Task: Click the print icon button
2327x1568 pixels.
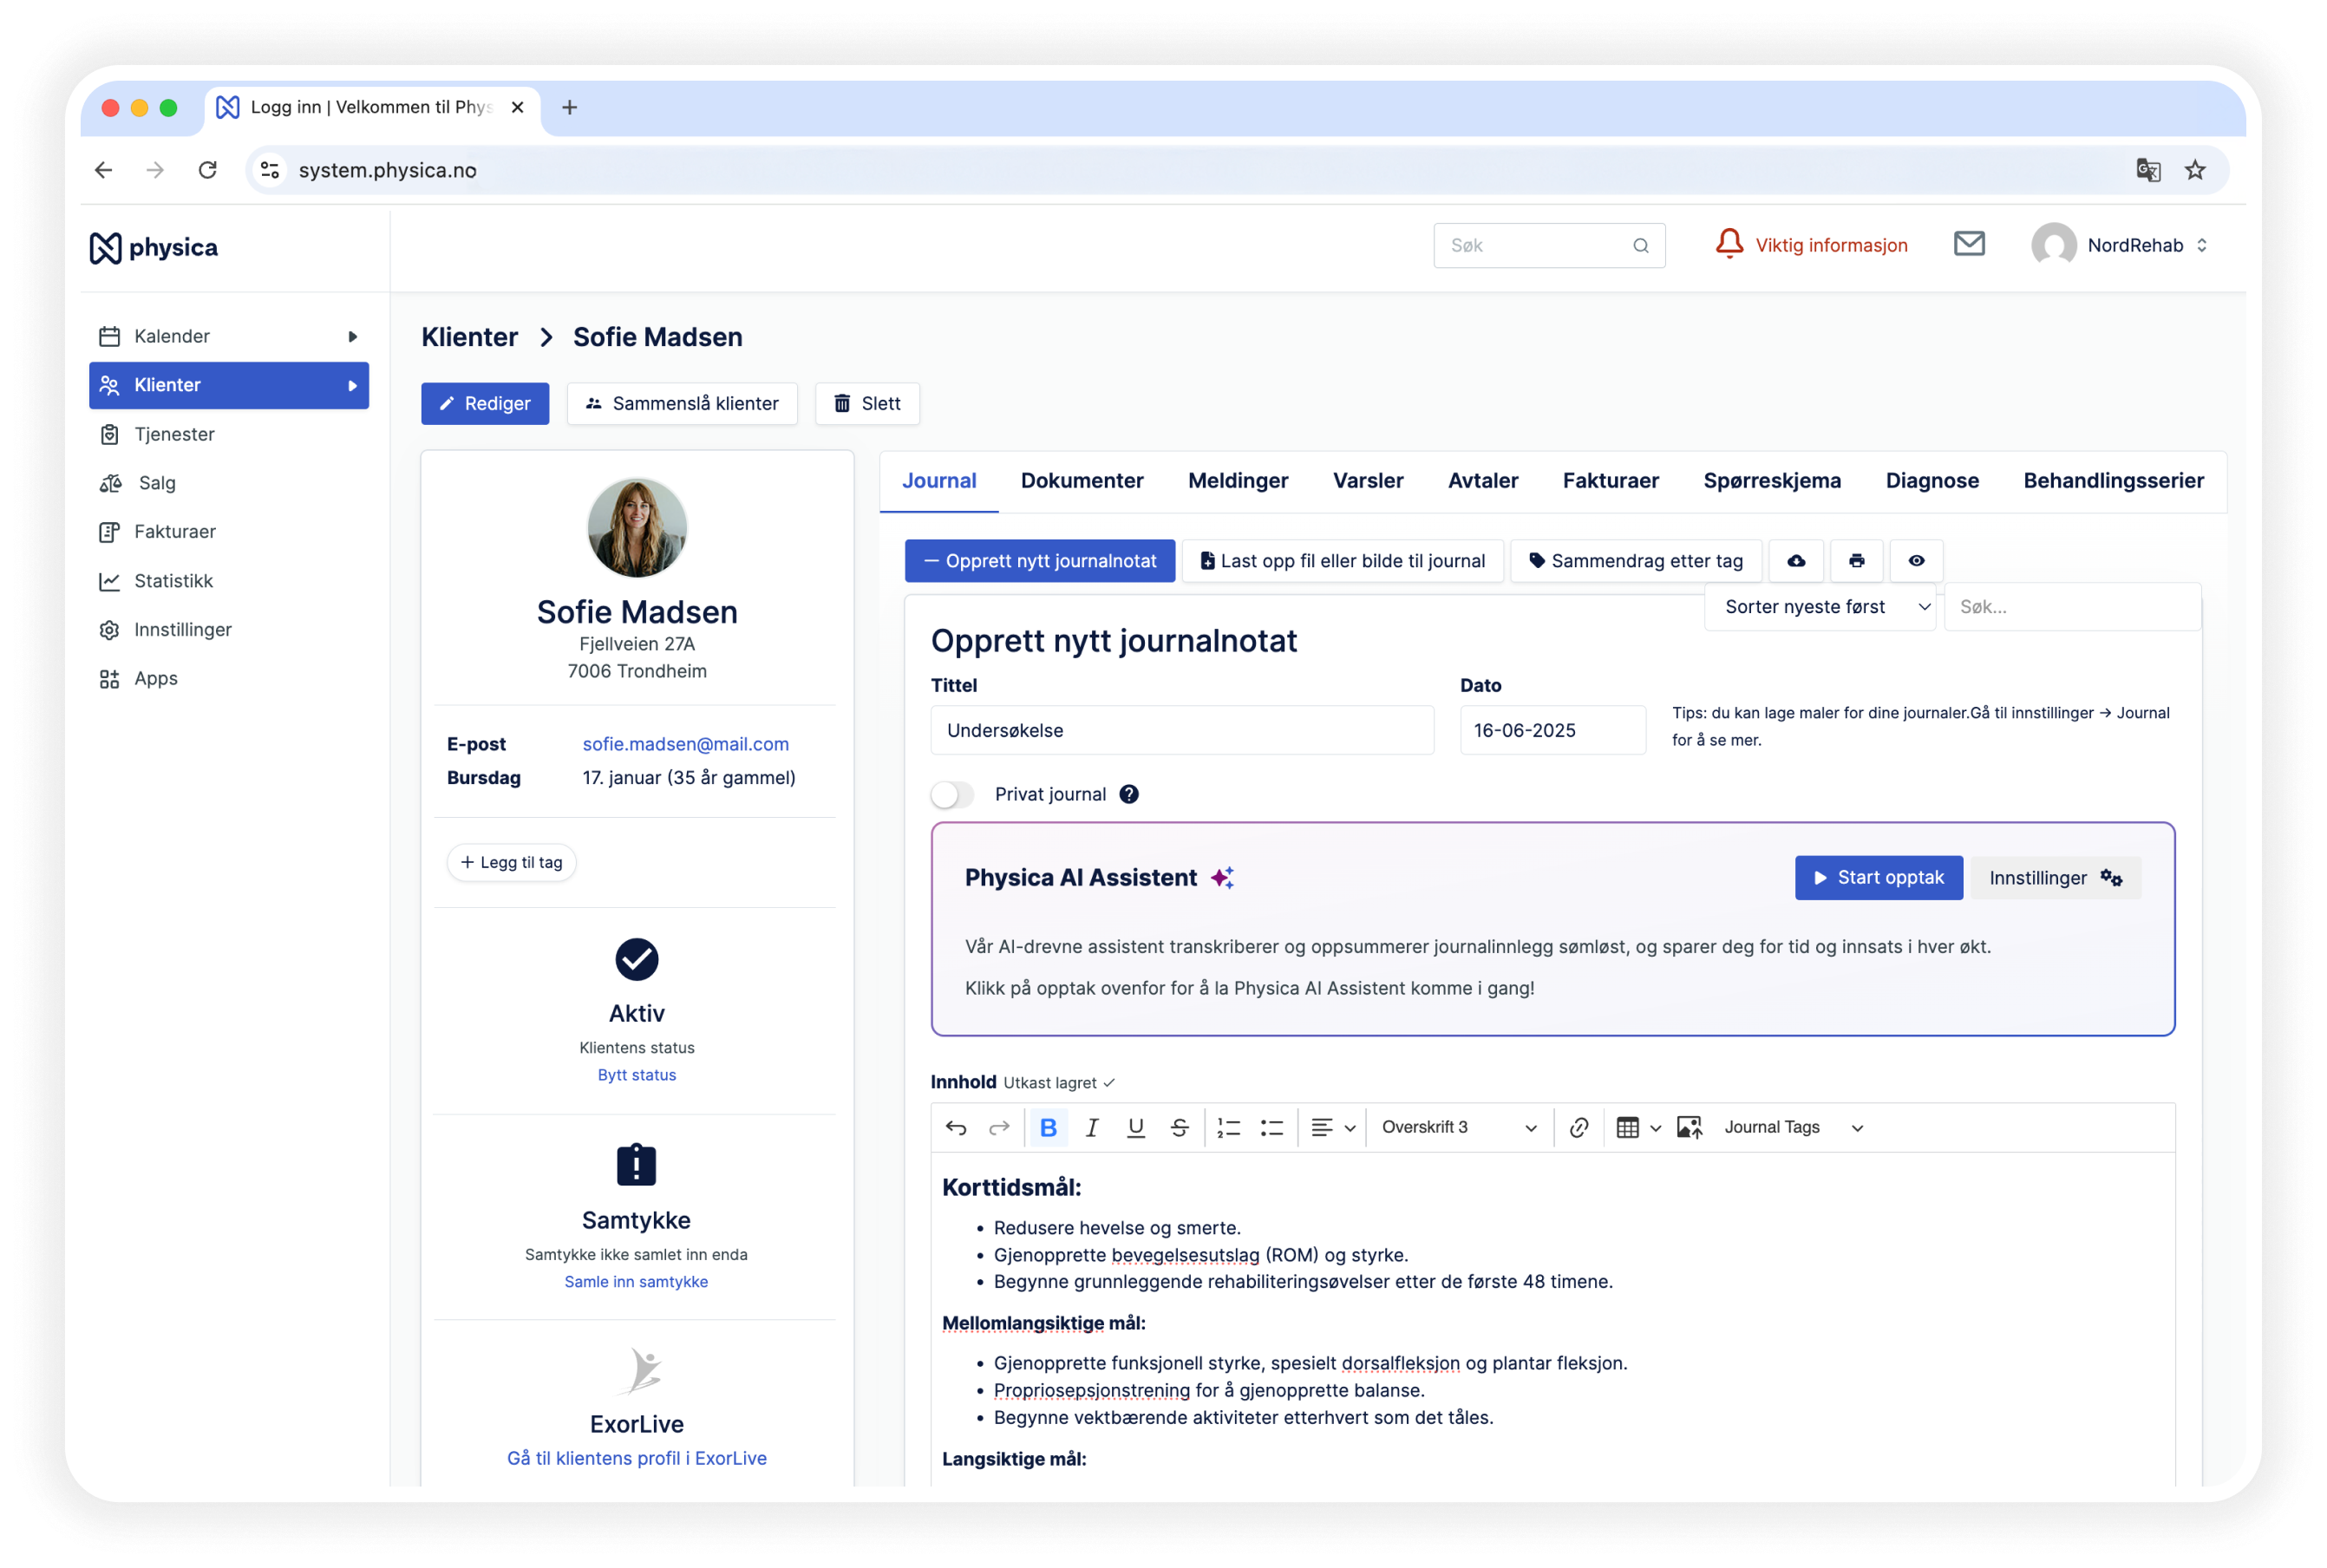Action: pos(1856,561)
